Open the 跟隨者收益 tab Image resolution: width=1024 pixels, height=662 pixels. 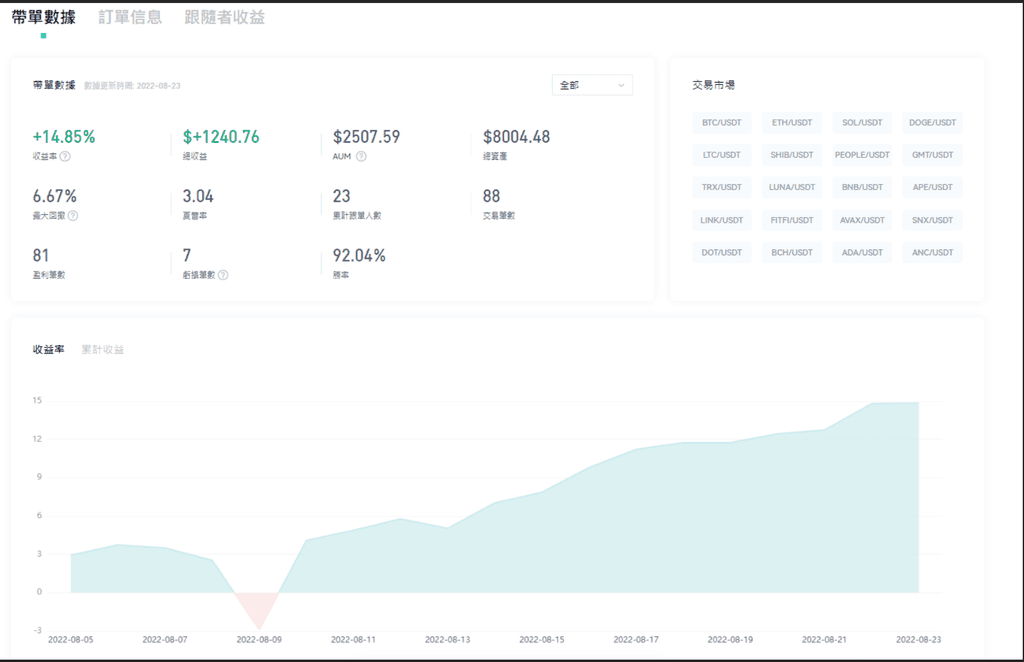[x=225, y=17]
